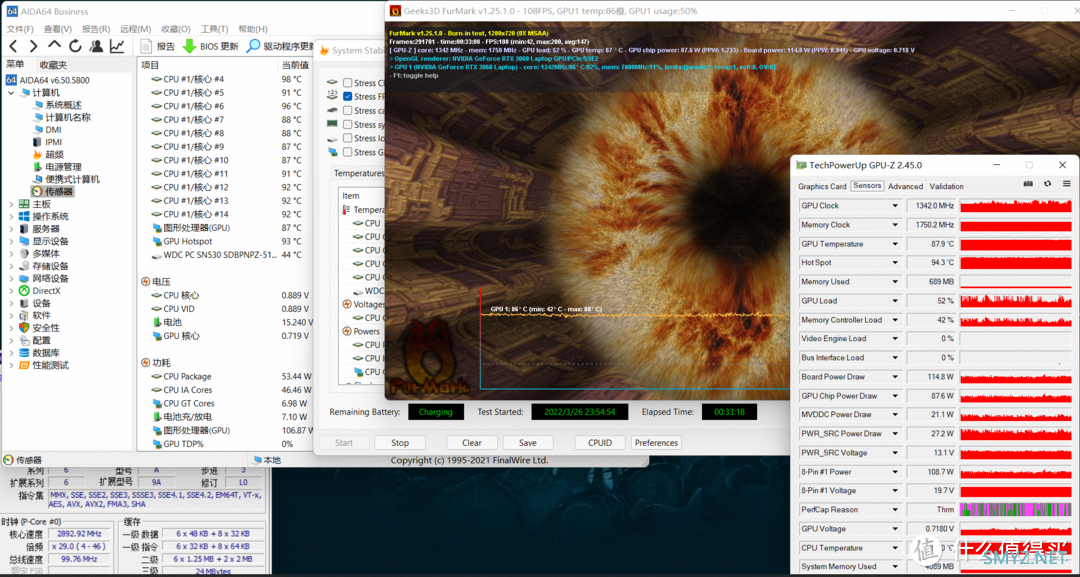The width and height of the screenshot is (1080, 577).
Task: Click GPU Hotspot row sensor icon
Action: (x=156, y=241)
